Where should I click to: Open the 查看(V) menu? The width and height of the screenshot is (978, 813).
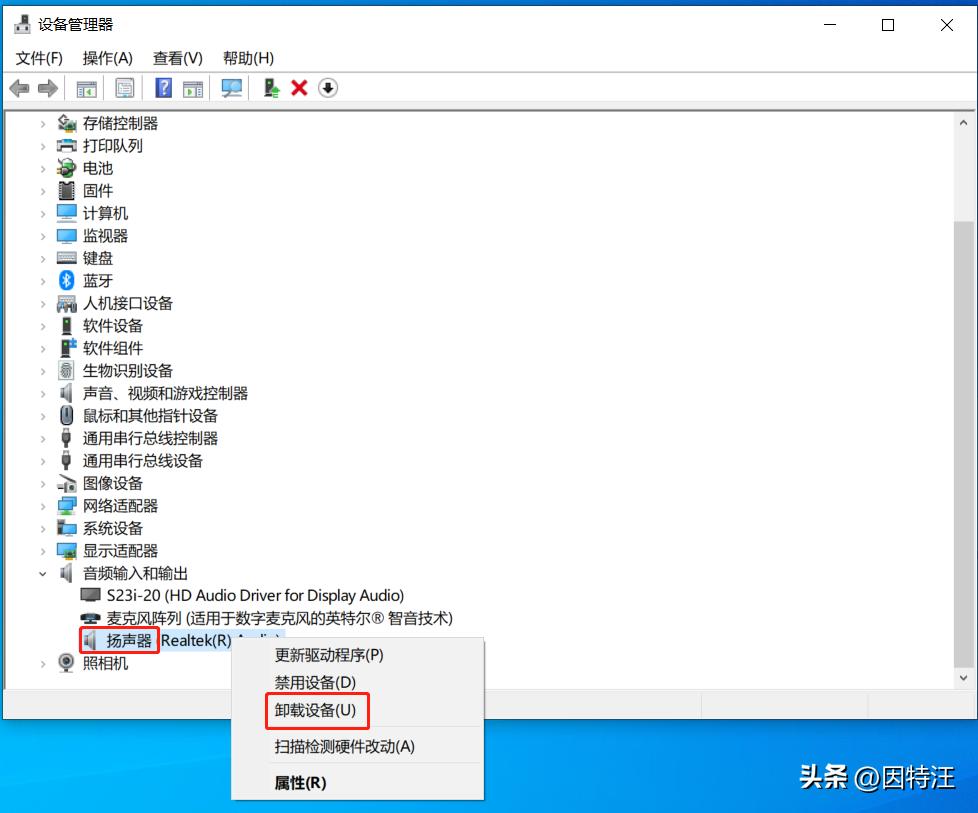click(x=177, y=58)
